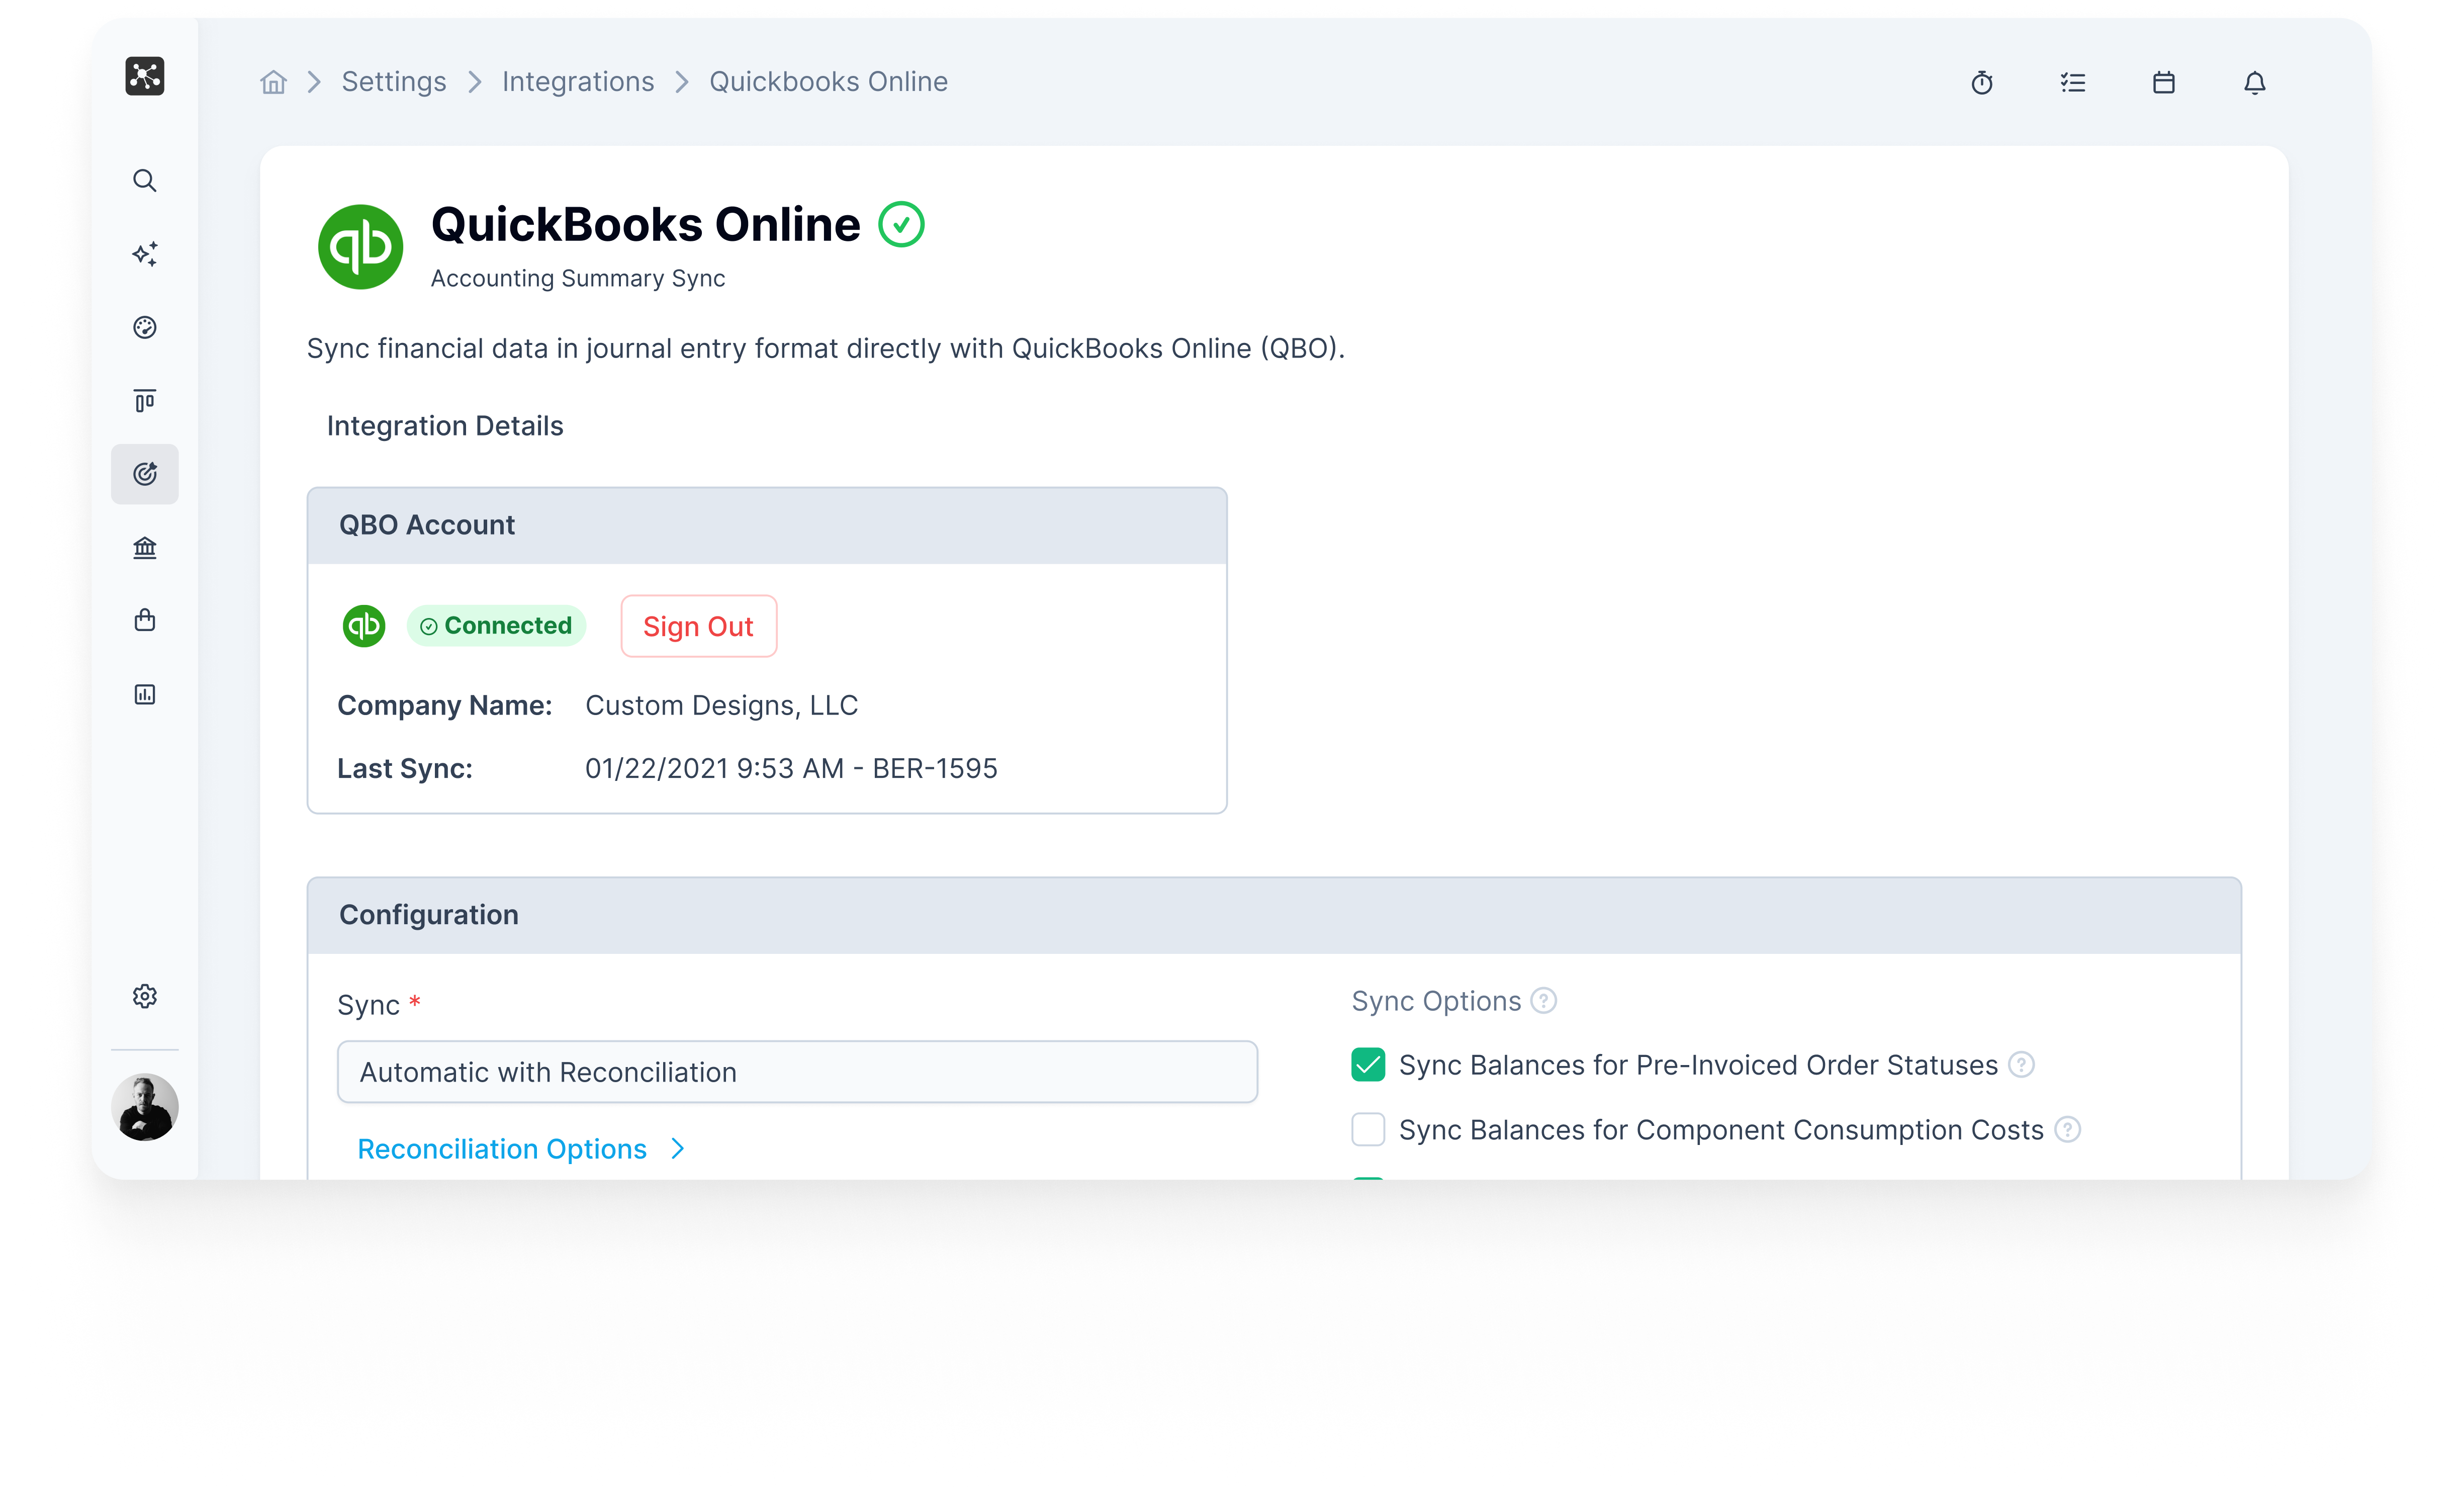This screenshot has height=1502, width=2464.
Task: Open the notifications bell icon
Action: click(2254, 83)
